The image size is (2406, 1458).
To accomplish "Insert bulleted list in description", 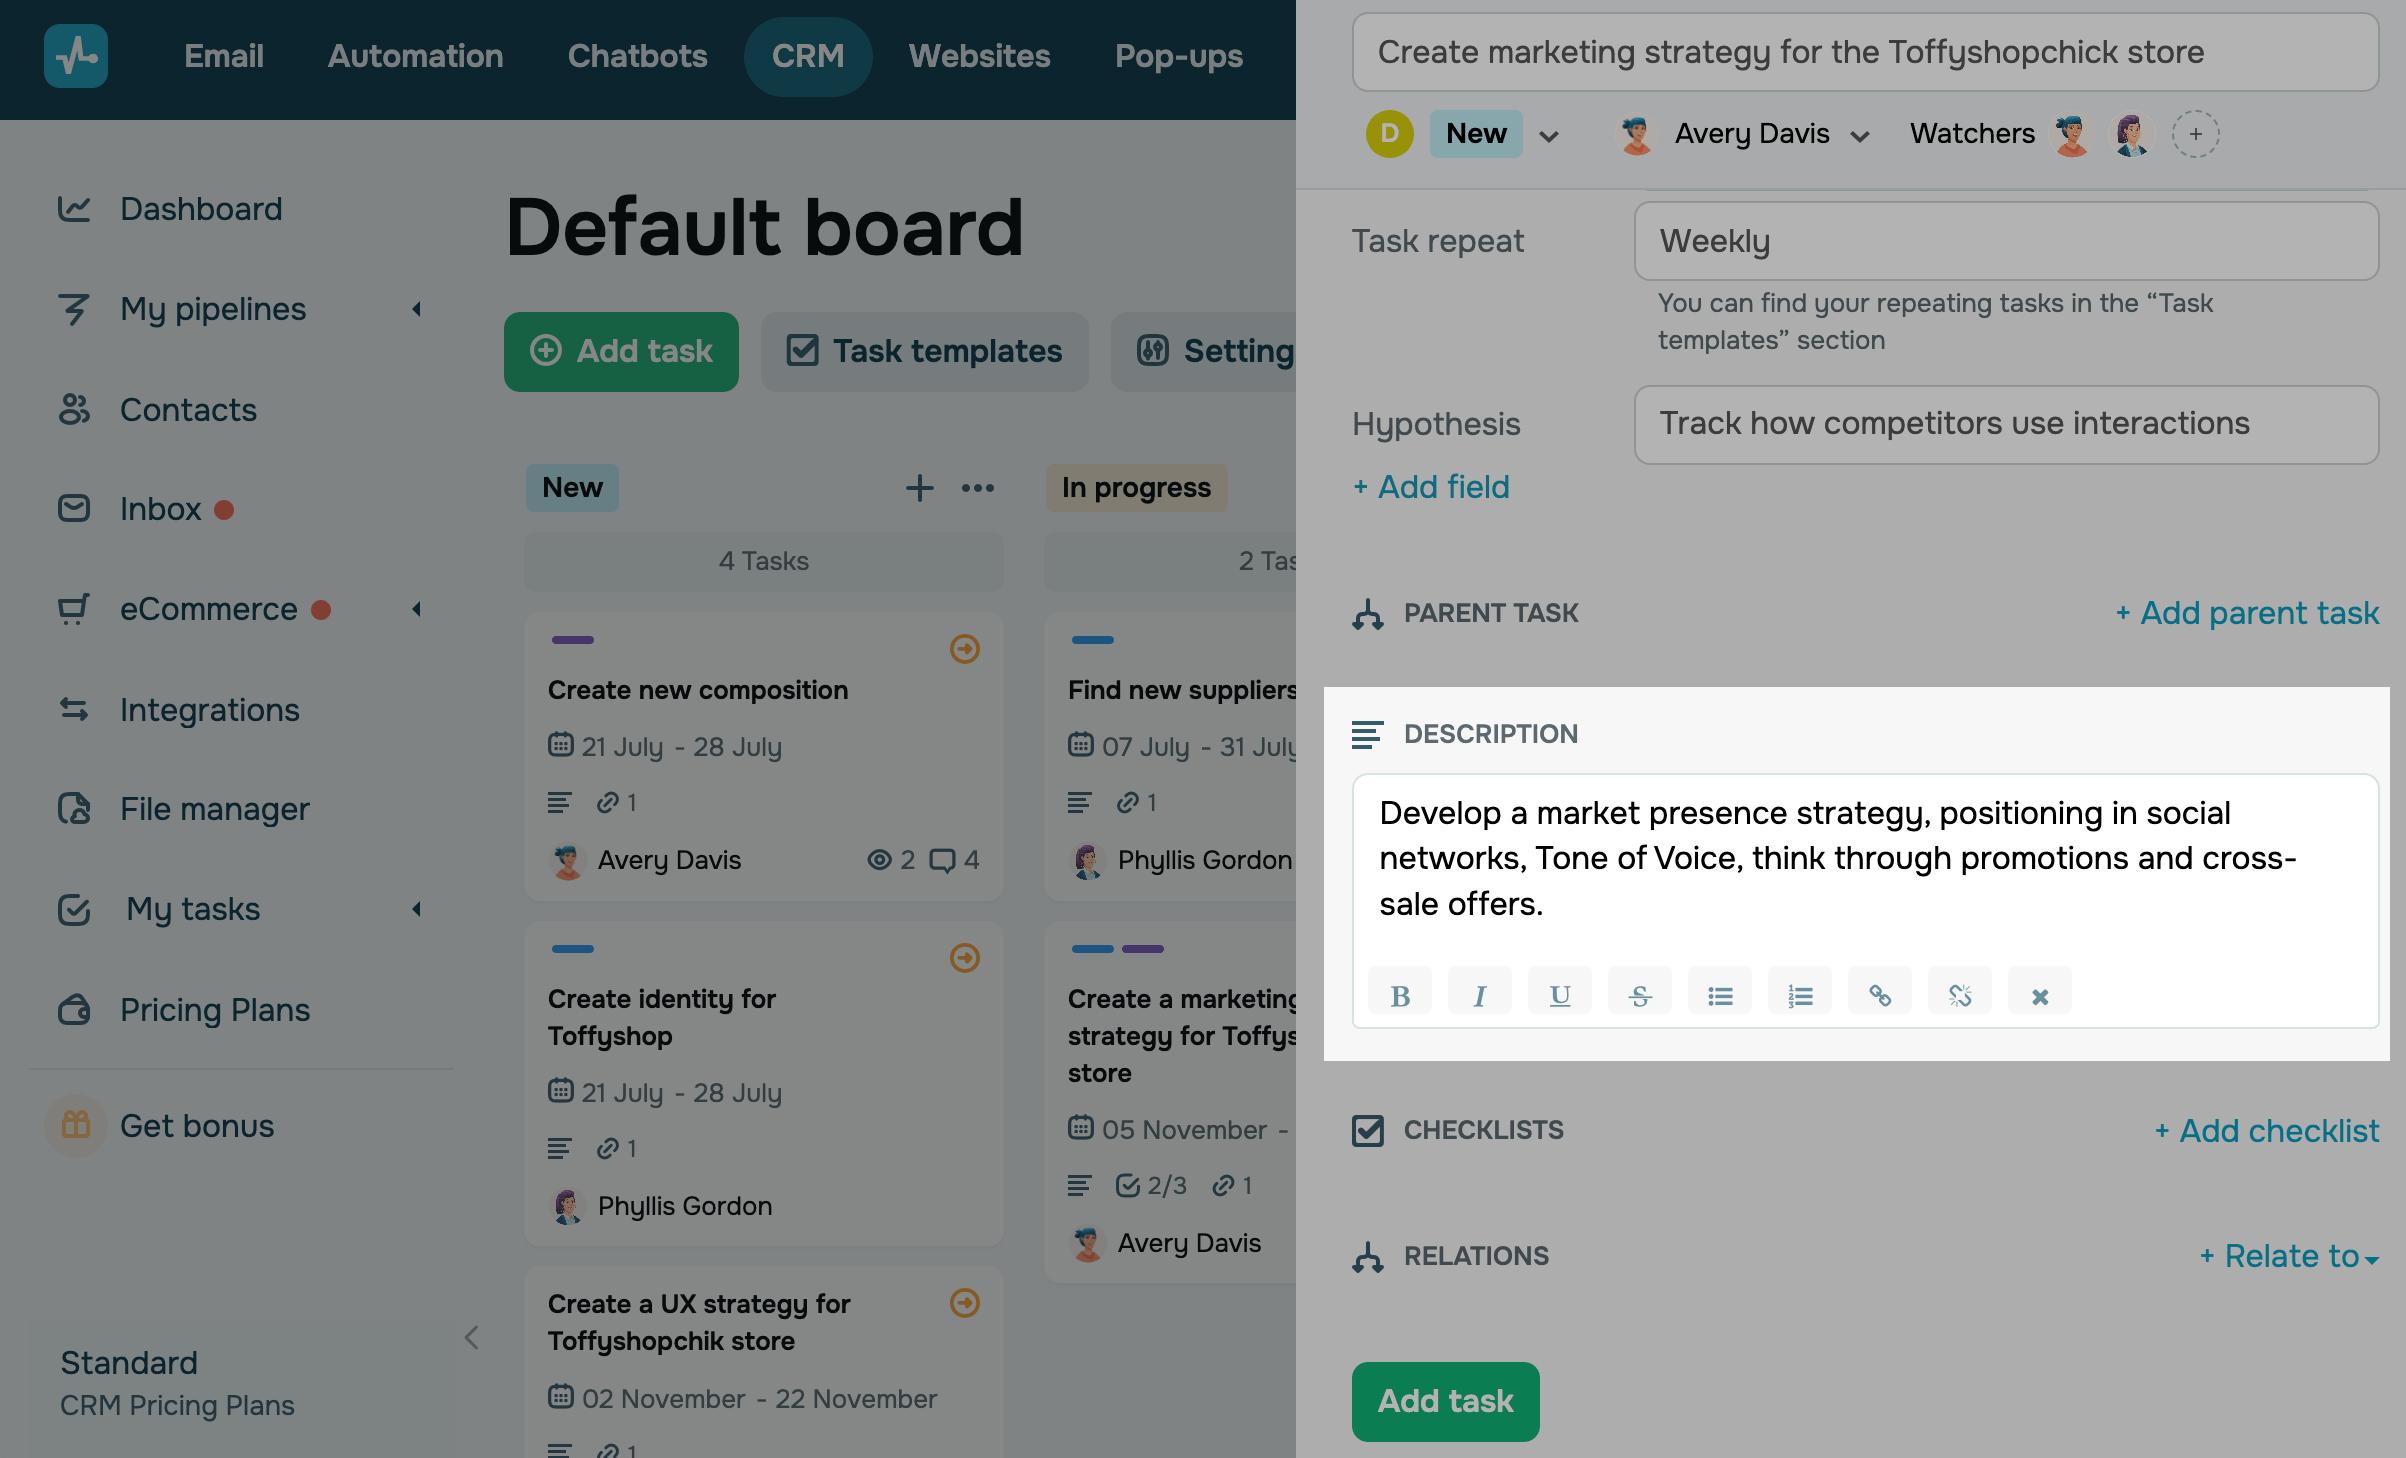I will (x=1719, y=995).
